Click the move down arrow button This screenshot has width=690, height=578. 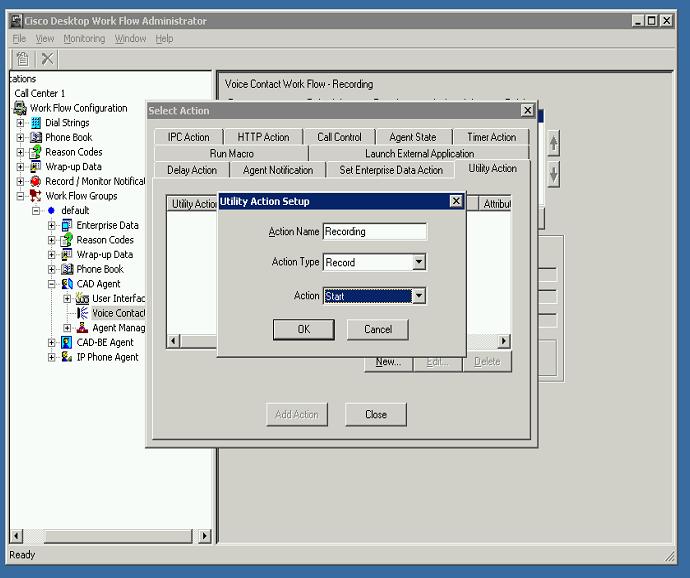554,174
